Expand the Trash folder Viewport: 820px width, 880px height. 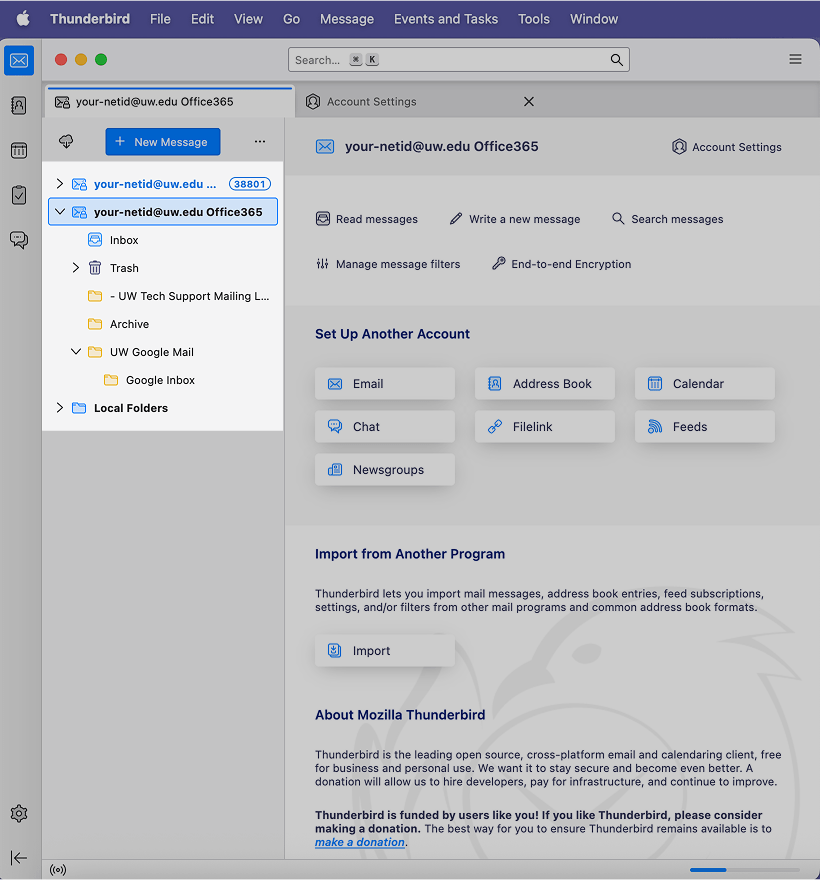tap(76, 268)
